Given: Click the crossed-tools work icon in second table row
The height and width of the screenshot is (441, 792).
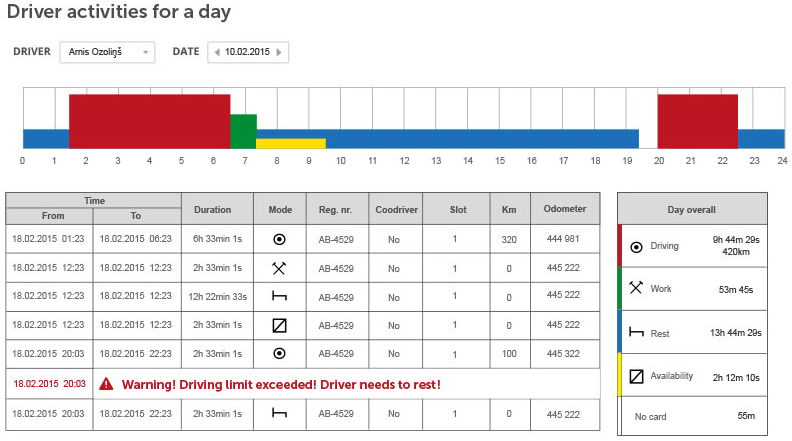Looking at the screenshot, I should pyautogui.click(x=280, y=269).
